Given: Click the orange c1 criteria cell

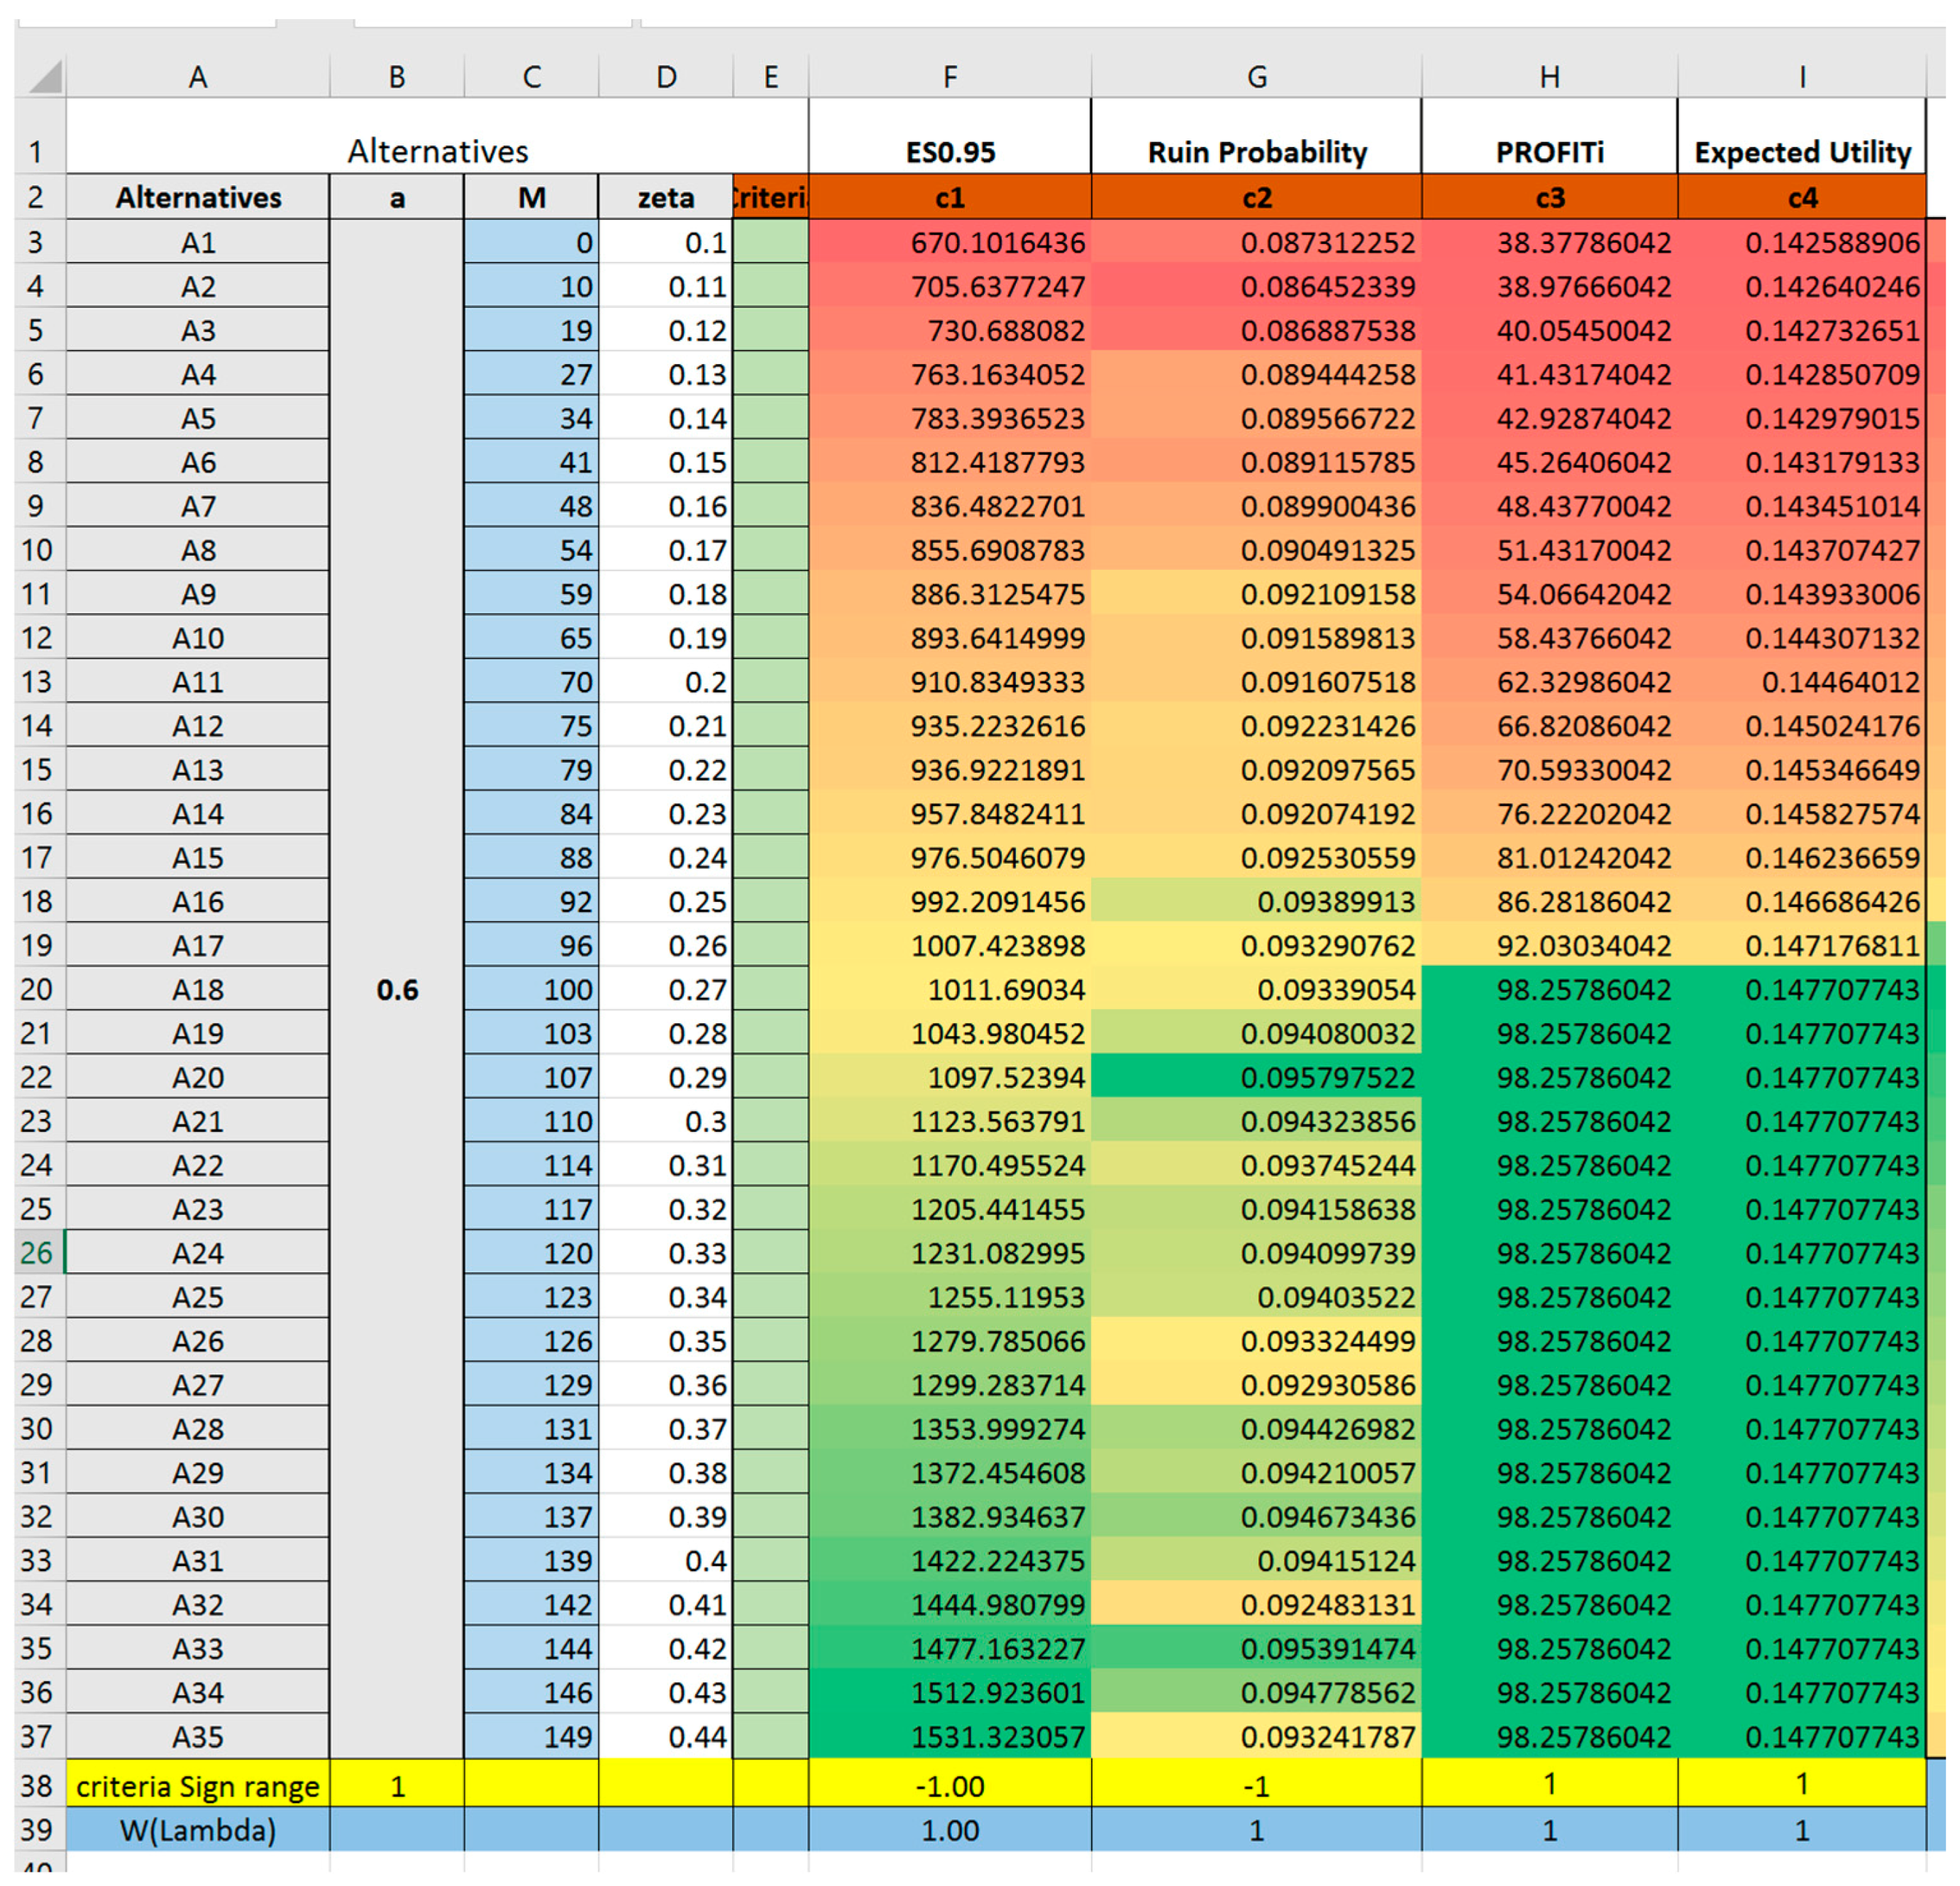Looking at the screenshot, I should [949, 198].
